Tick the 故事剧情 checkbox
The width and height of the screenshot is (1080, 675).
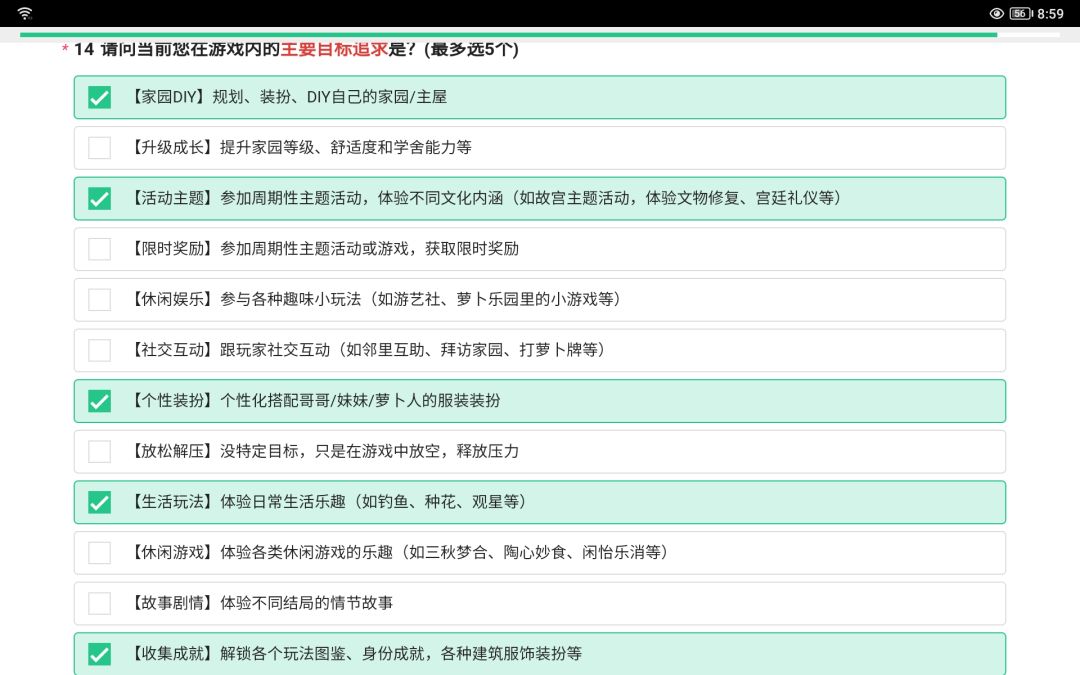[x=99, y=603]
